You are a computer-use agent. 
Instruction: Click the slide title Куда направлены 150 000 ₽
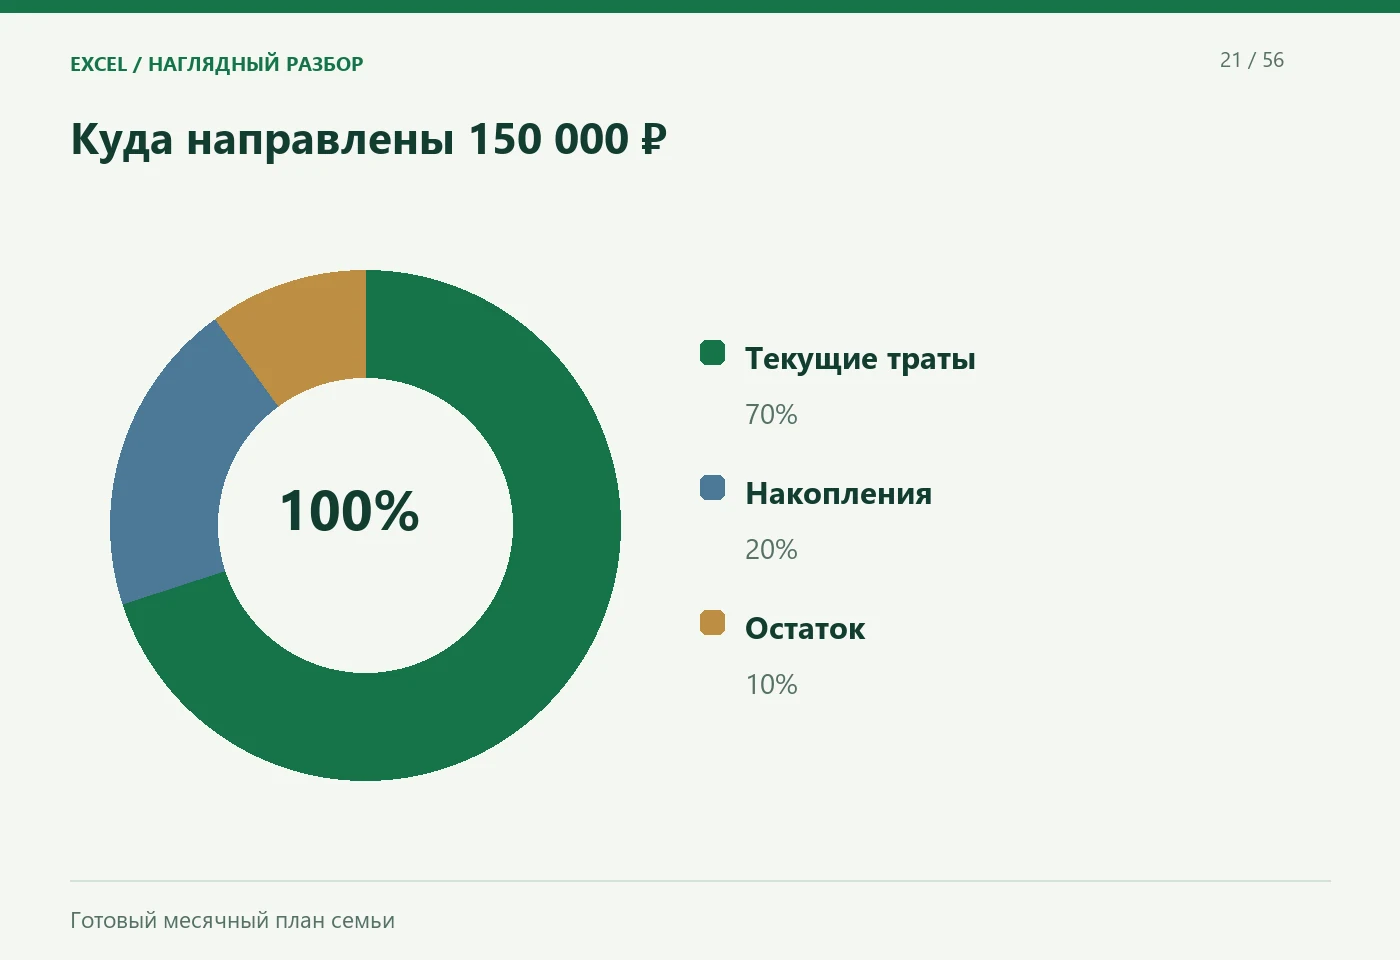coord(368,139)
